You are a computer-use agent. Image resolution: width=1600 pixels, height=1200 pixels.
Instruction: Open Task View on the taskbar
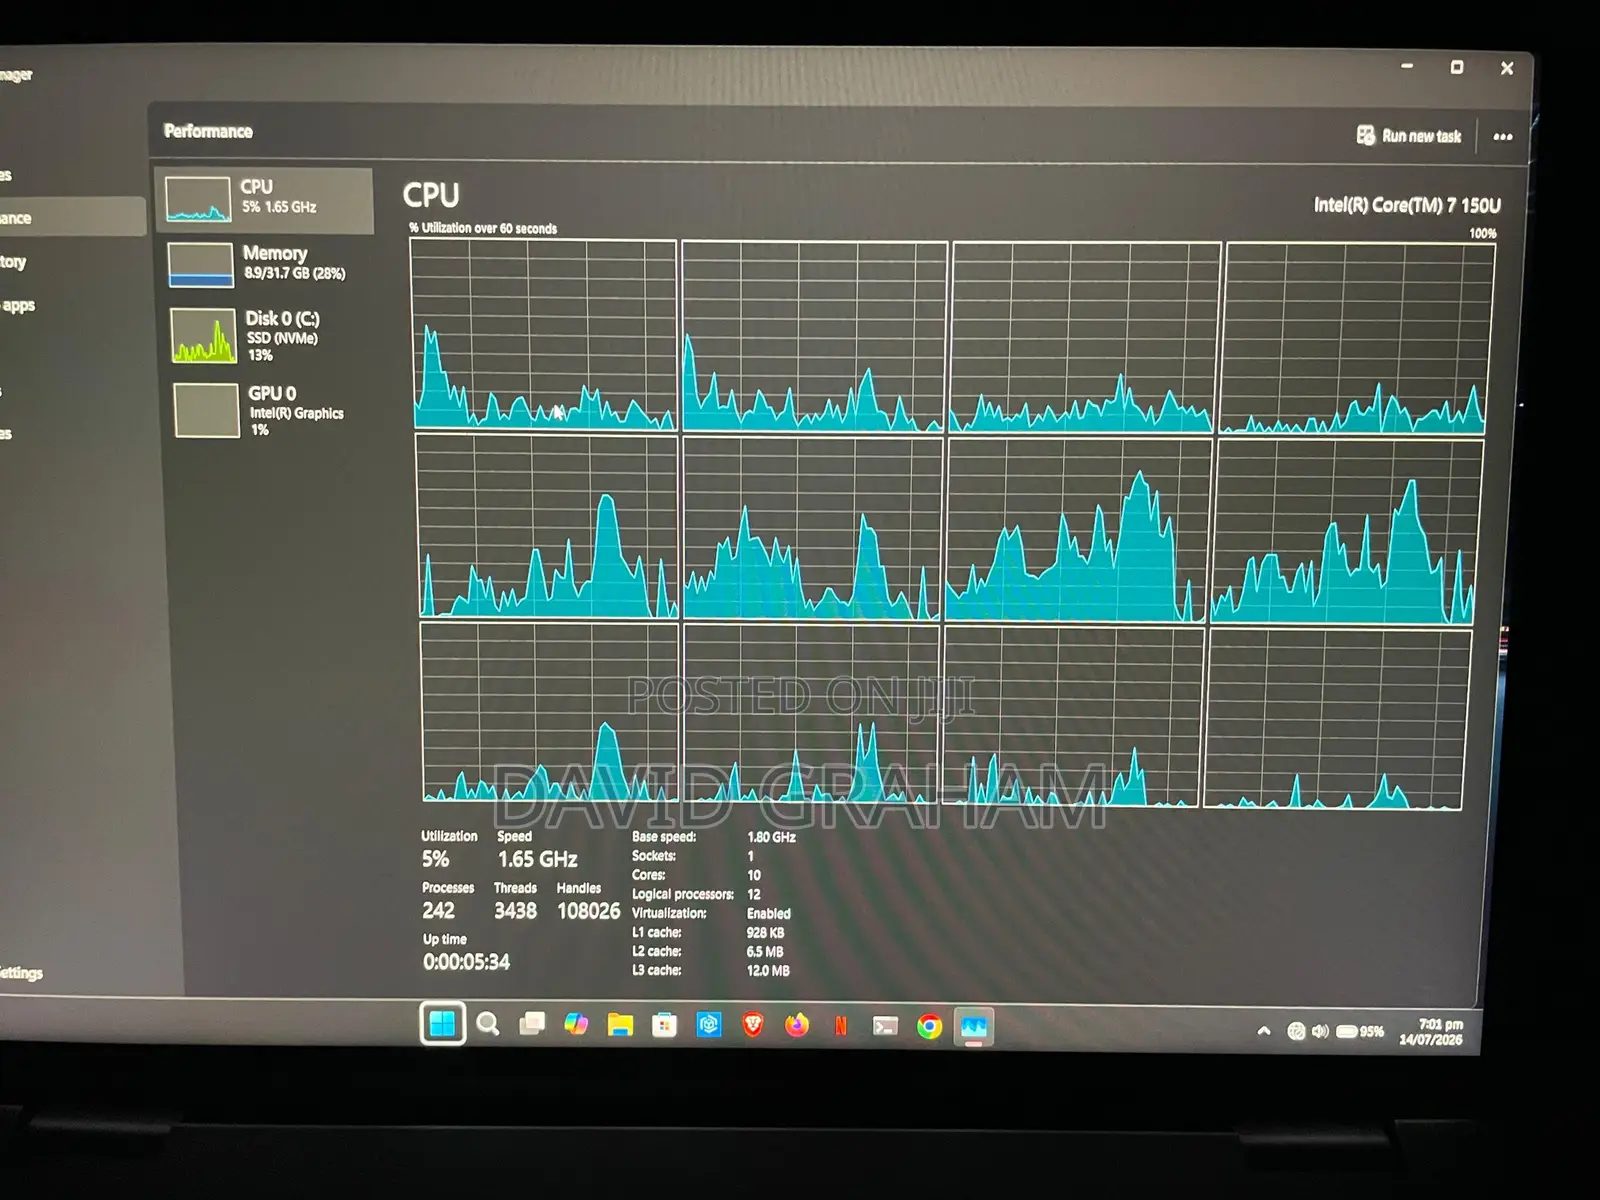point(532,1023)
